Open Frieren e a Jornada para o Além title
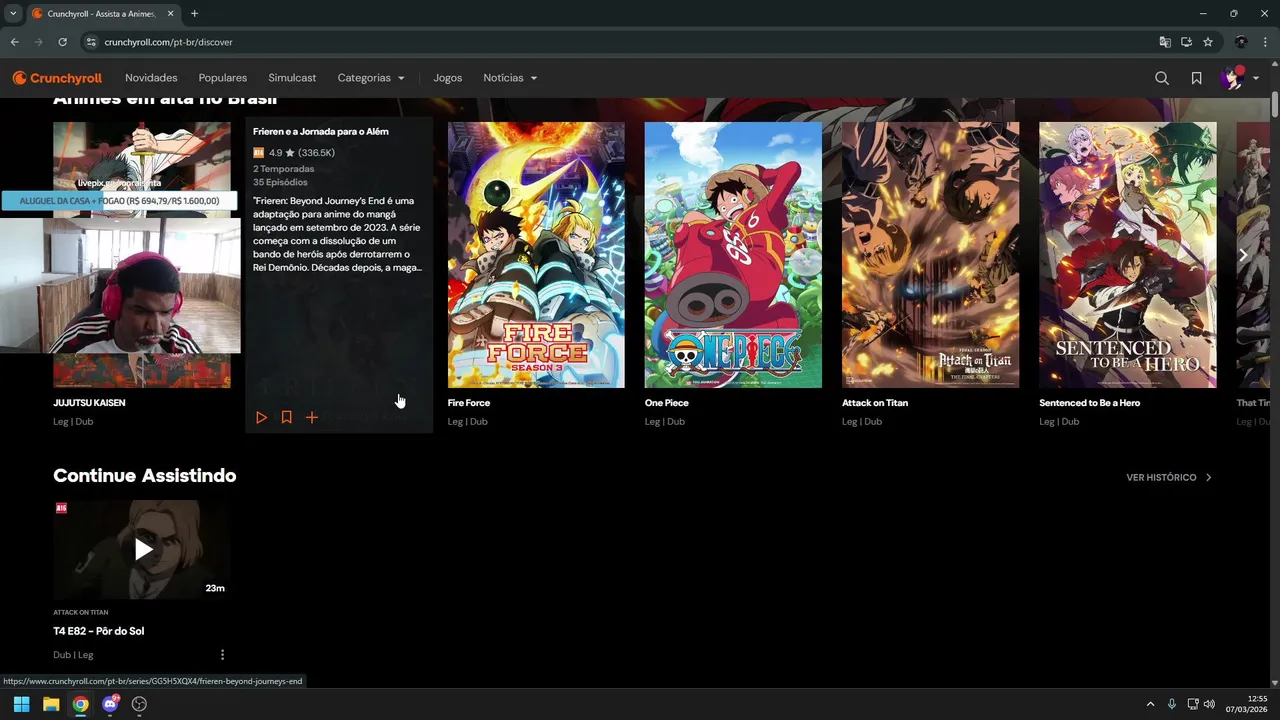 point(321,131)
